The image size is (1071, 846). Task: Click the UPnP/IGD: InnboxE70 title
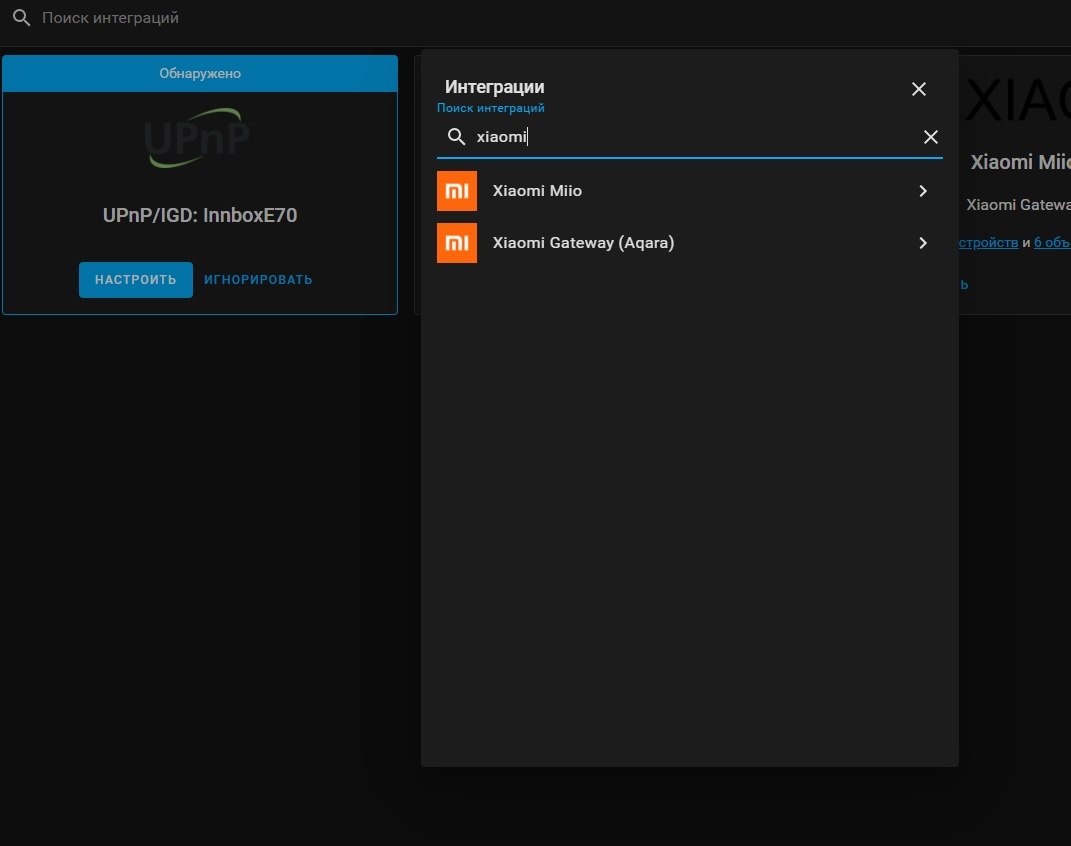[x=200, y=216]
